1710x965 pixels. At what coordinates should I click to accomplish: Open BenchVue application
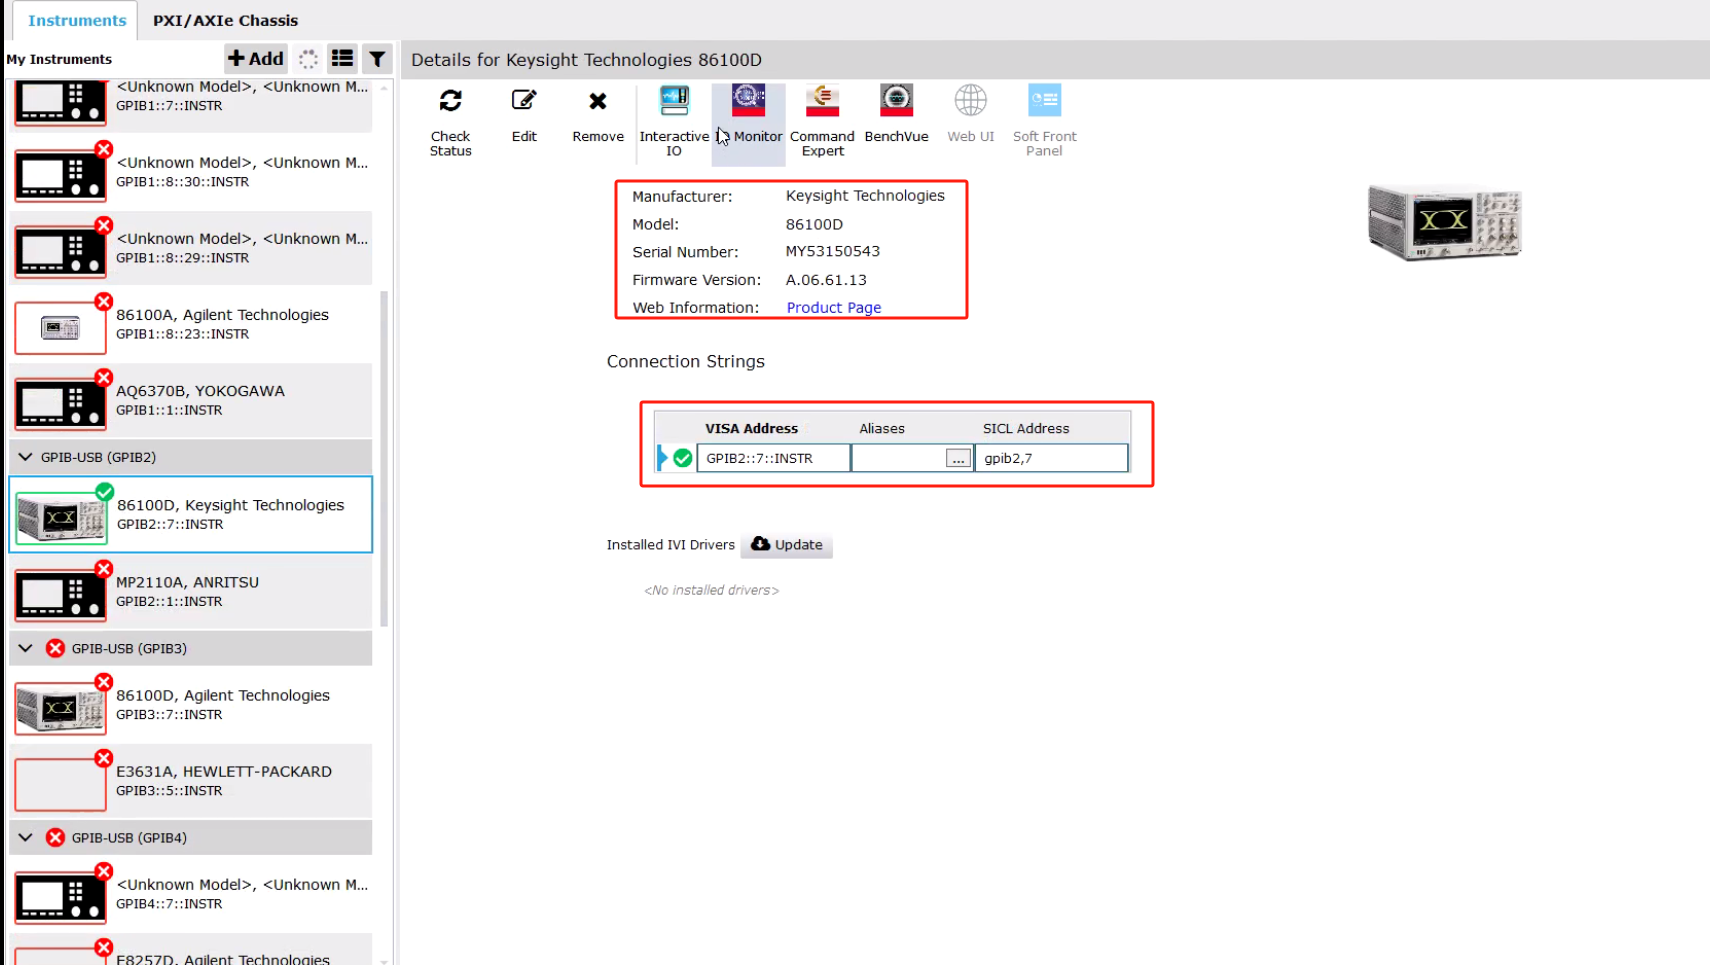pos(896,101)
